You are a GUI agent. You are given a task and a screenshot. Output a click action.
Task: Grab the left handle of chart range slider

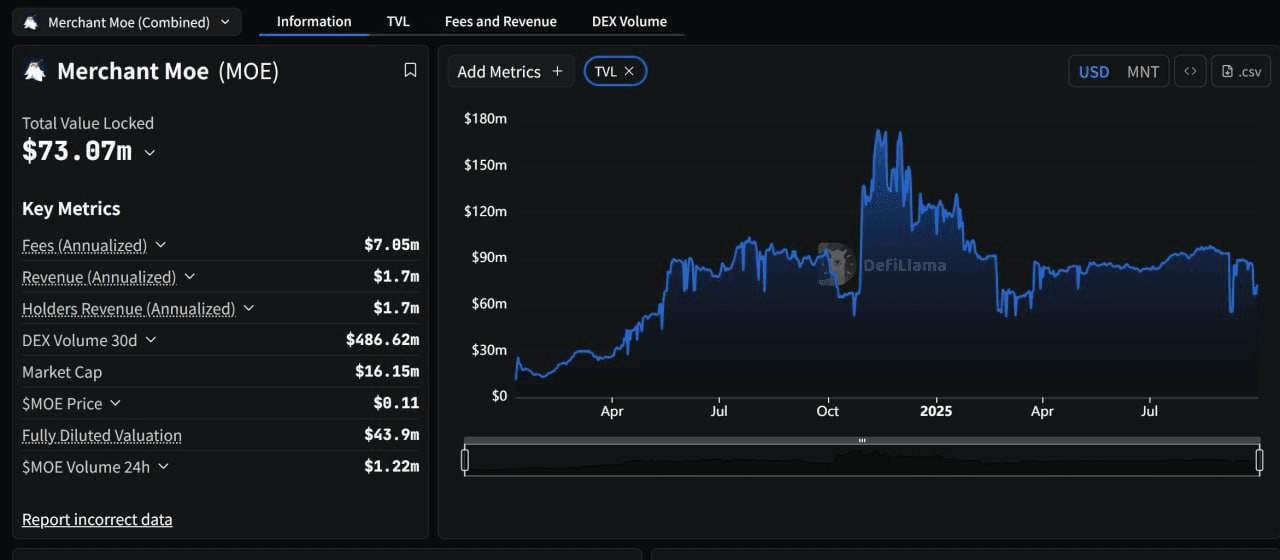[465, 460]
